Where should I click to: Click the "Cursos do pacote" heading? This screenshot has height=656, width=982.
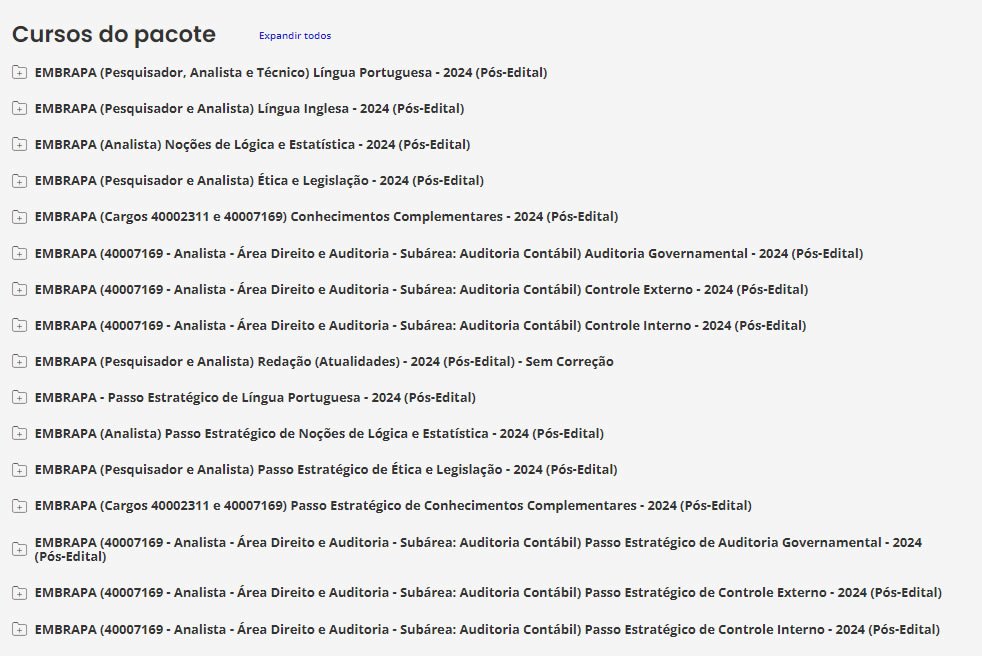[x=114, y=34]
